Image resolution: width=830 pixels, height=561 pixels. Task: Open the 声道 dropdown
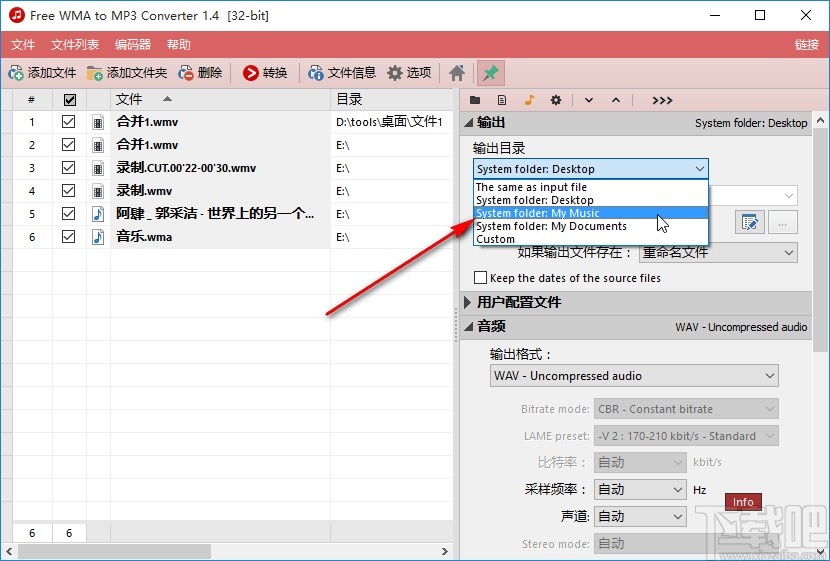click(640, 516)
